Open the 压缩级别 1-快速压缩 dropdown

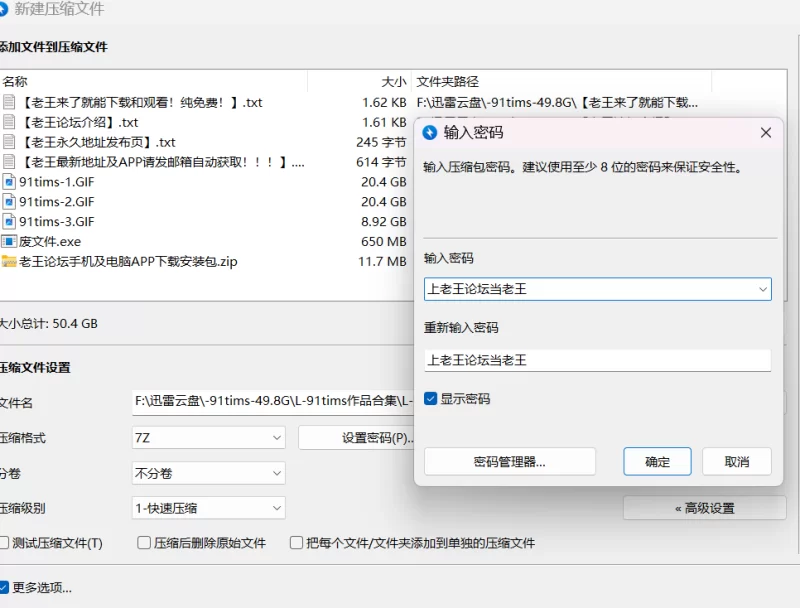pos(209,508)
